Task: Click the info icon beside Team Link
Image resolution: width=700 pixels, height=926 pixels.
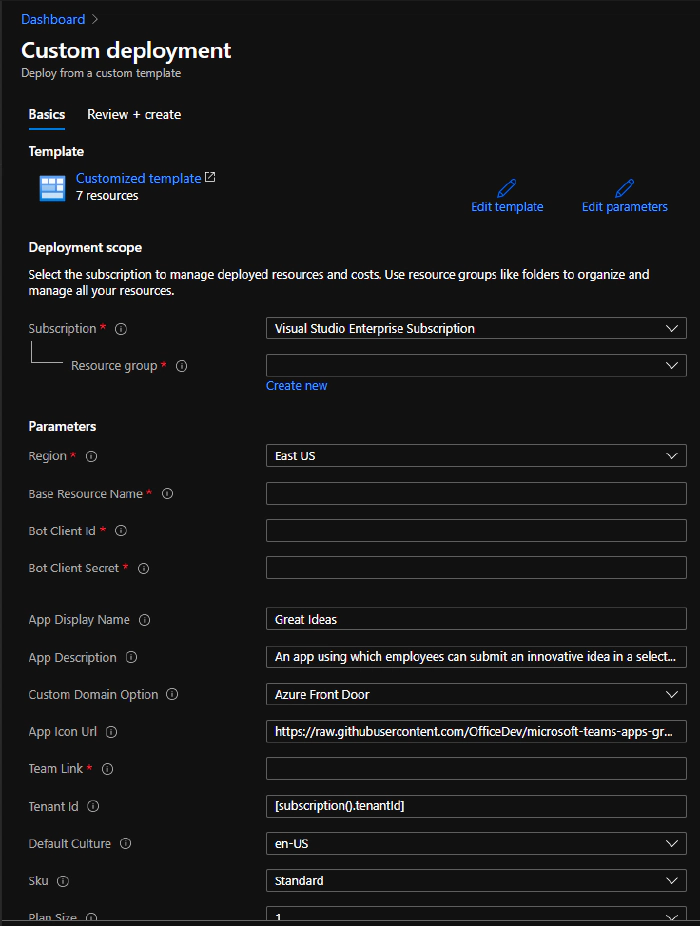Action: coord(108,769)
